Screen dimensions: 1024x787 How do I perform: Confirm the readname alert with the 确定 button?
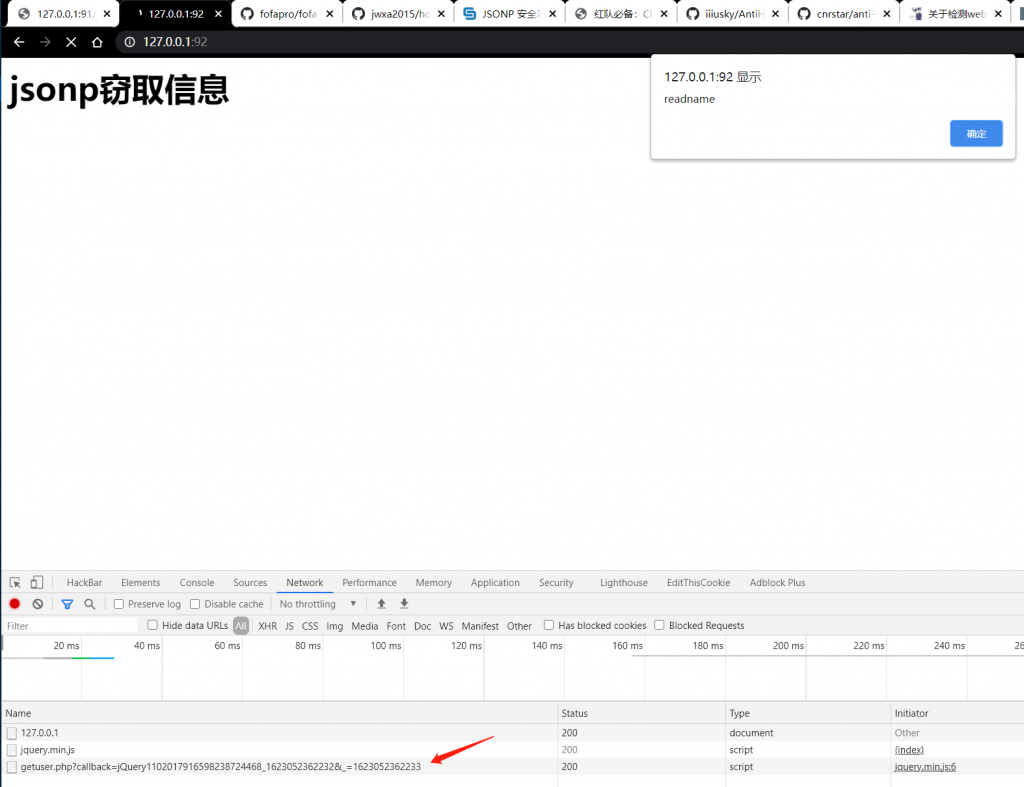[976, 133]
